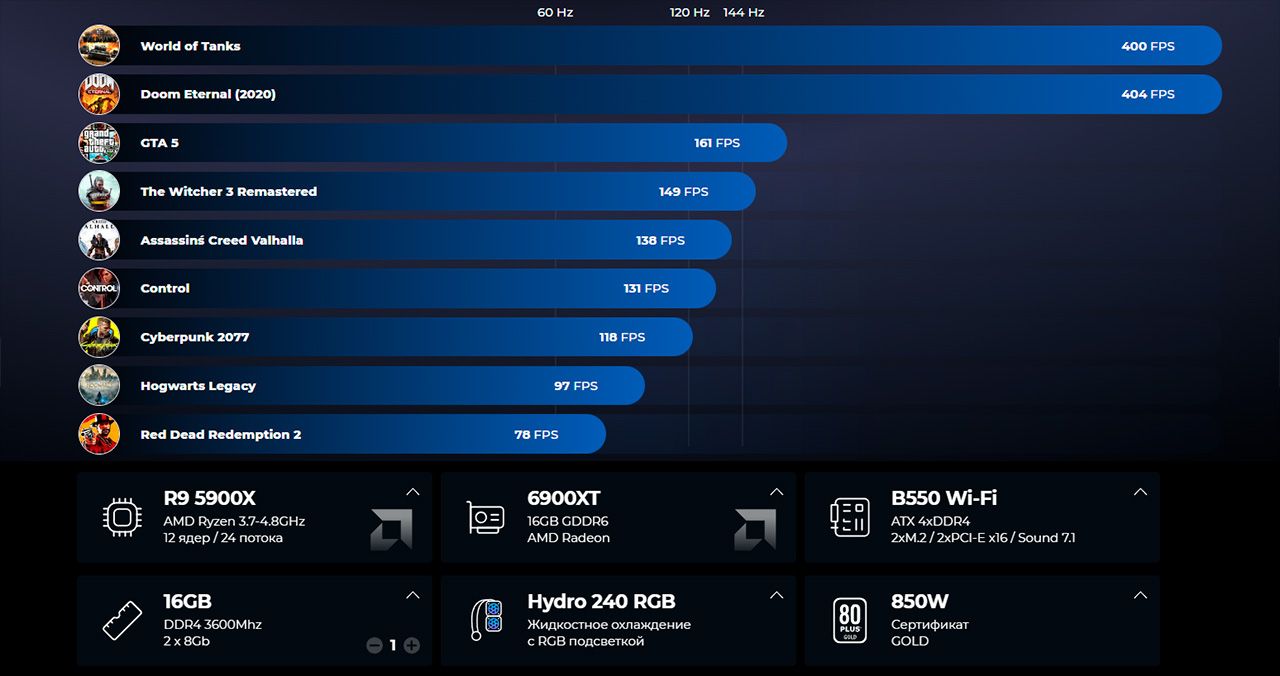This screenshot has height=676, width=1280.
Task: Click the 131 FPS value for Control
Action: pos(646,288)
